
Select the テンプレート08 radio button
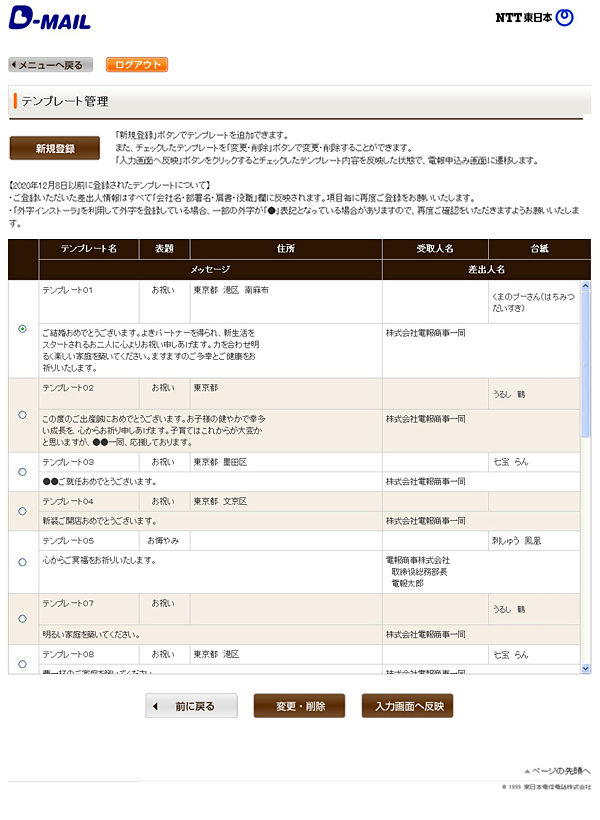coord(22,664)
